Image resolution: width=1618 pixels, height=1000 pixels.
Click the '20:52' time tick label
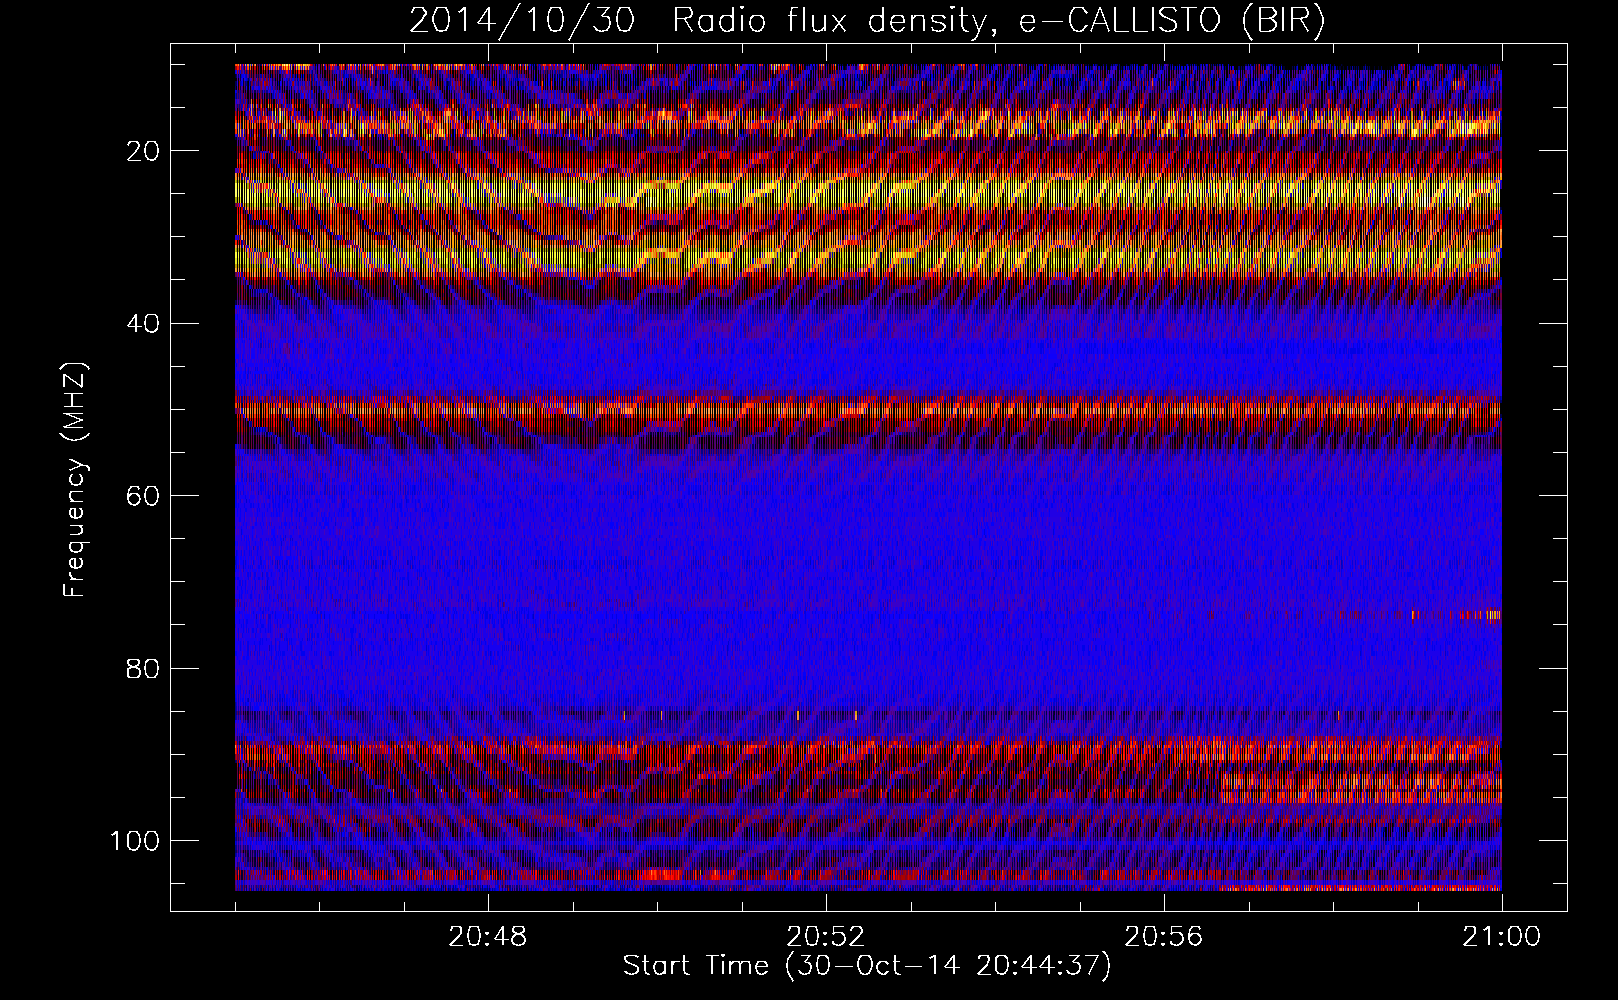coord(826,937)
